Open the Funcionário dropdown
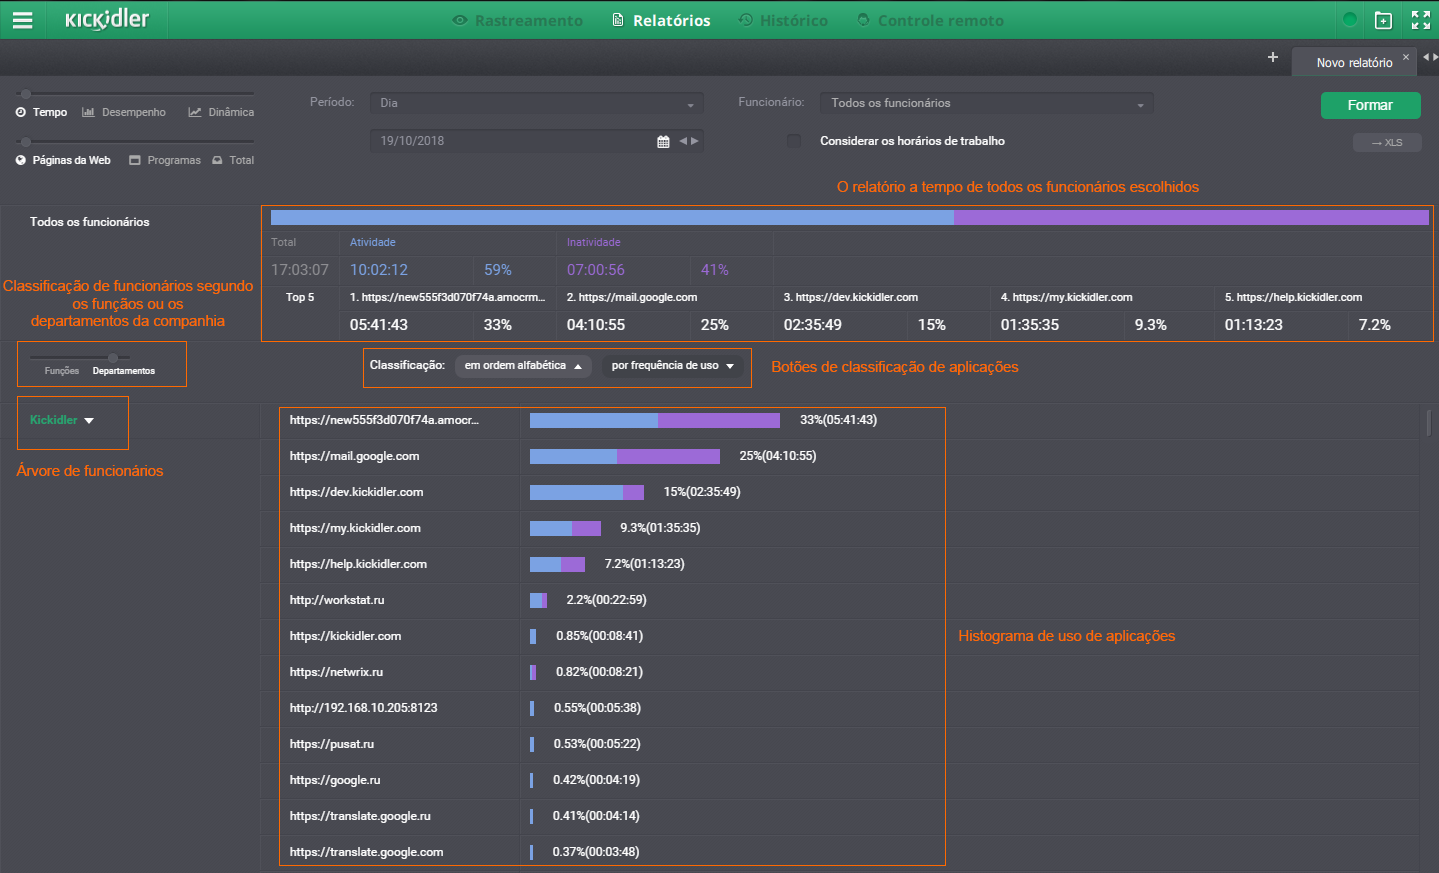This screenshot has height=873, width=1439. point(987,103)
